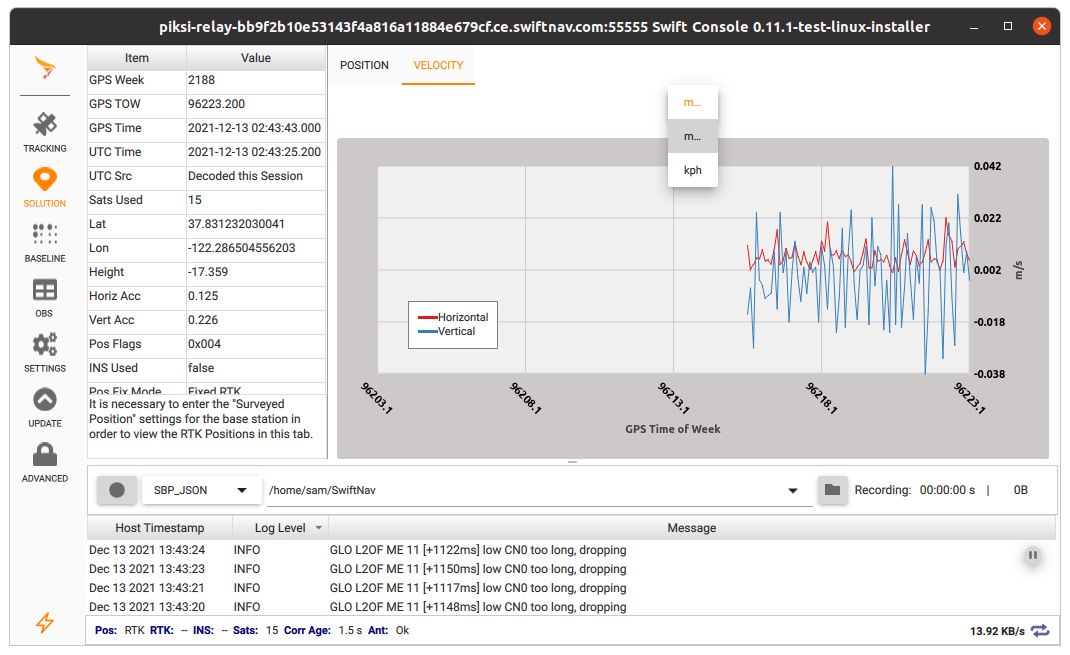This screenshot has width=1070, height=655.
Task: Select the gray highlighted m... unit option
Action: pyautogui.click(x=693, y=136)
